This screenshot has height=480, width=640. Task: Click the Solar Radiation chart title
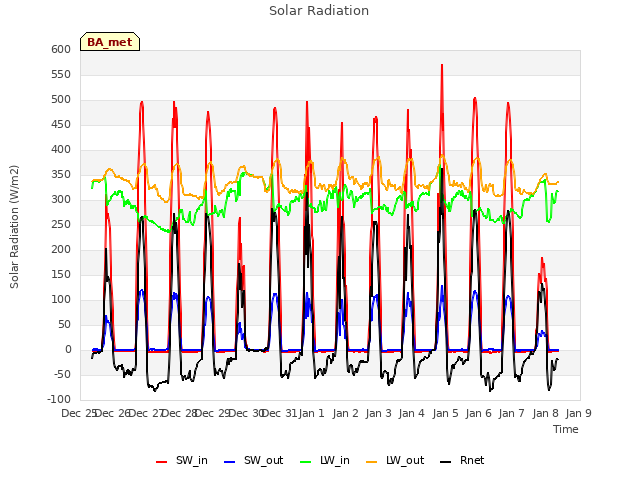coord(319,11)
